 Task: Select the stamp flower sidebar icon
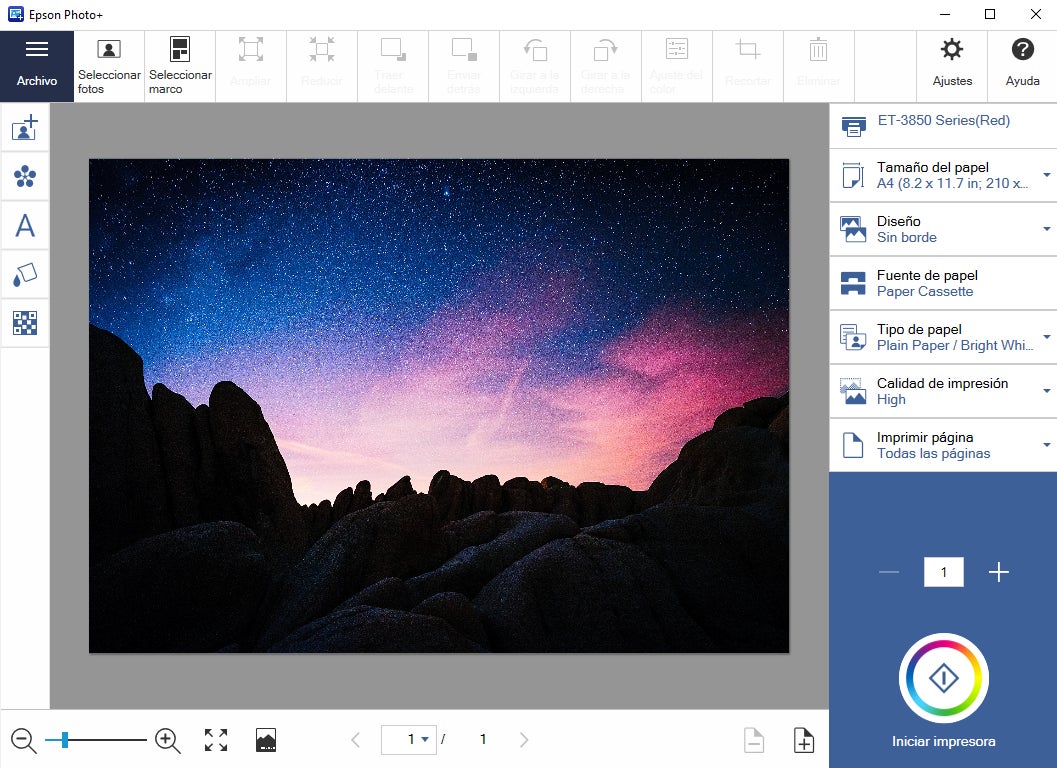25,177
